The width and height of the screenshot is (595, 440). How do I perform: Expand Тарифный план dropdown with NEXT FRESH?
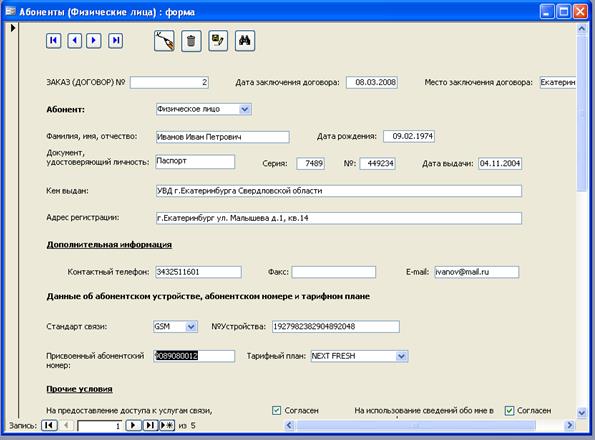click(401, 356)
